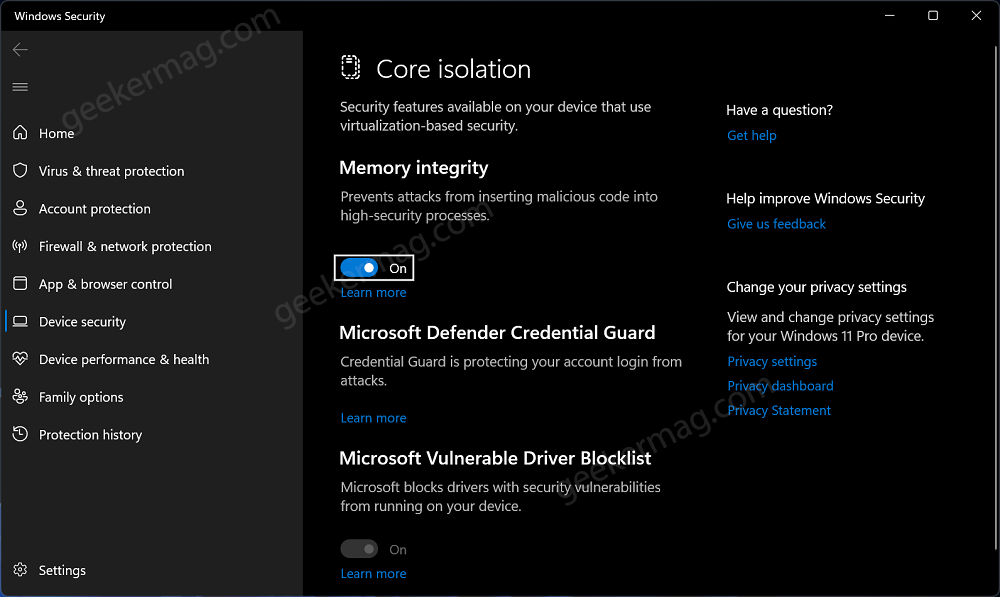Open Protection history section
The height and width of the screenshot is (597, 1000).
pyautogui.click(x=90, y=434)
